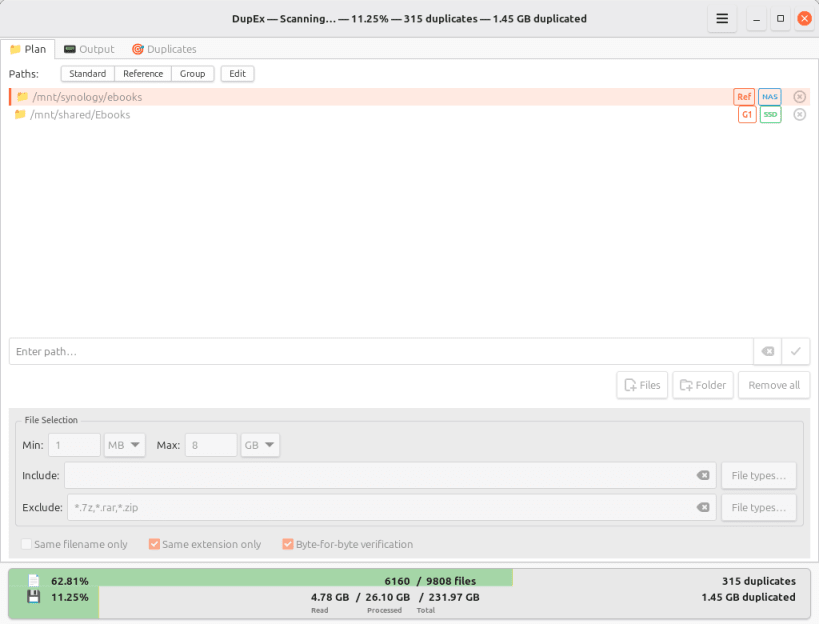Set path type to Reference
Screen dimensions: 819x624
coord(143,74)
